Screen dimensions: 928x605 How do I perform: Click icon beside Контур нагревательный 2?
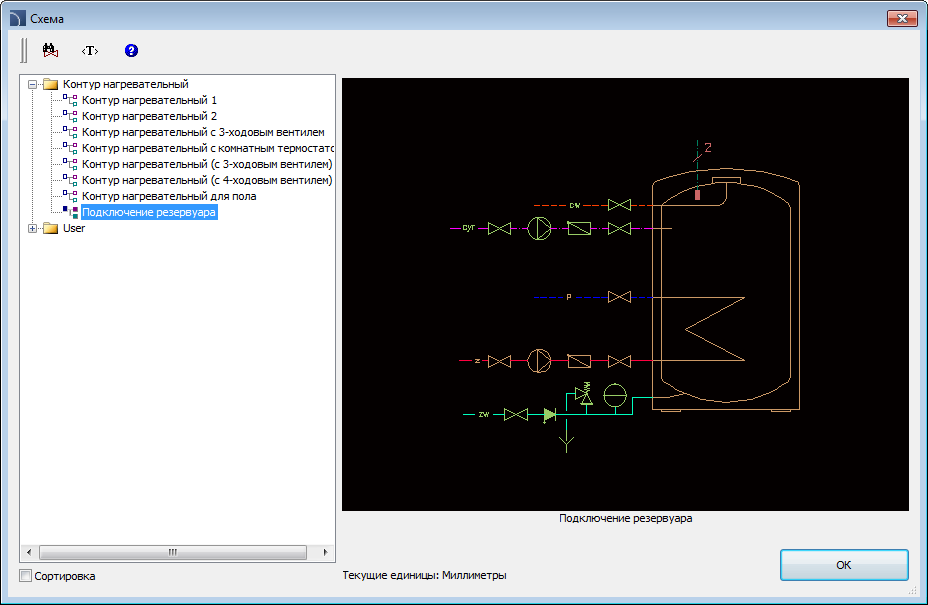70,116
